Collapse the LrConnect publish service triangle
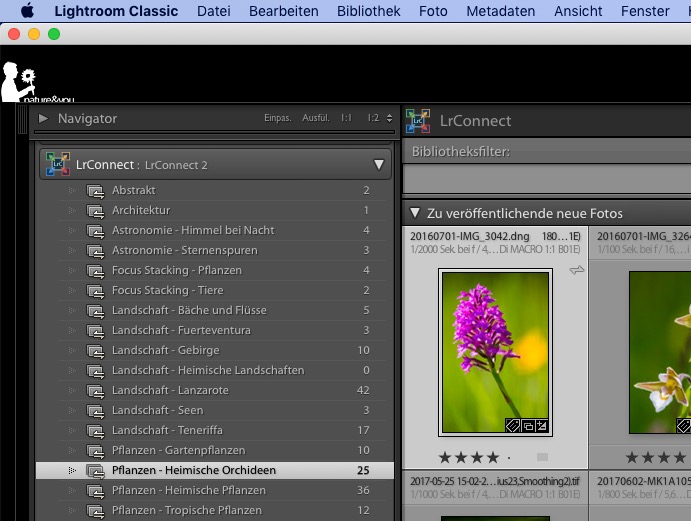This screenshot has height=521, width=691. click(379, 165)
